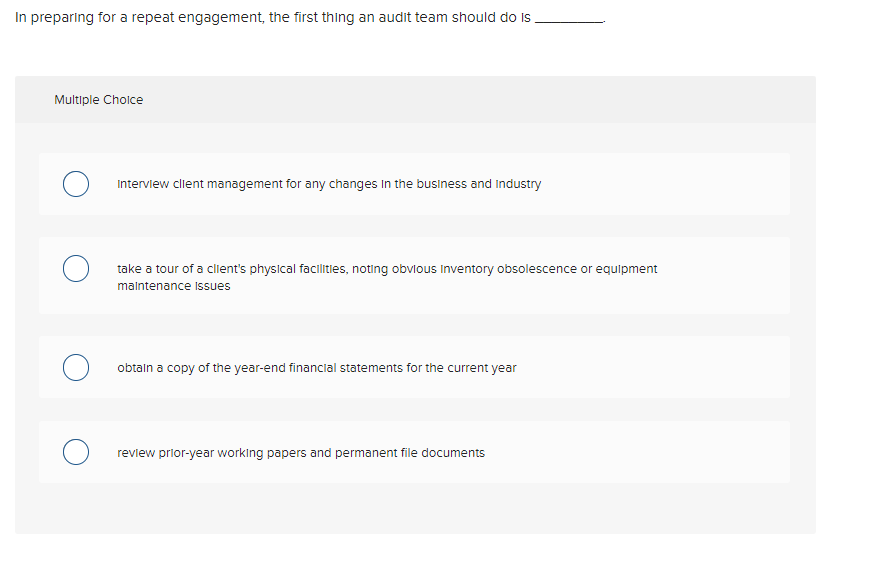870x577 pixels.
Task: Click the answer card for reviewing working papers
Action: point(414,452)
